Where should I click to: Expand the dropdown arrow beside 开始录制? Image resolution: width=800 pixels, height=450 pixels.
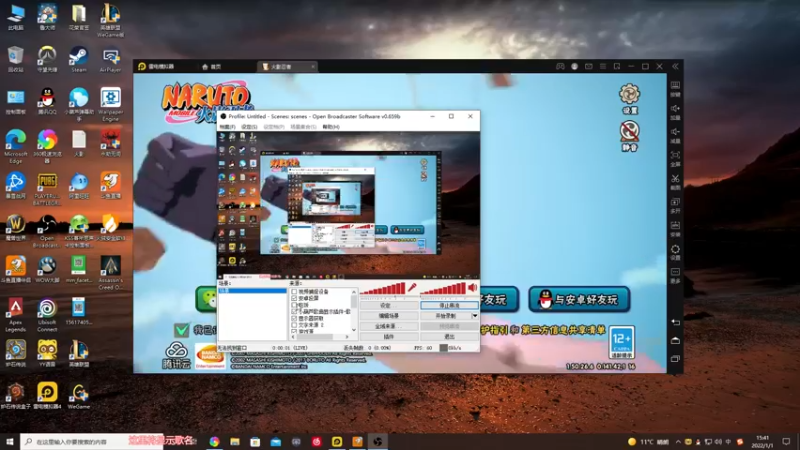[475, 316]
